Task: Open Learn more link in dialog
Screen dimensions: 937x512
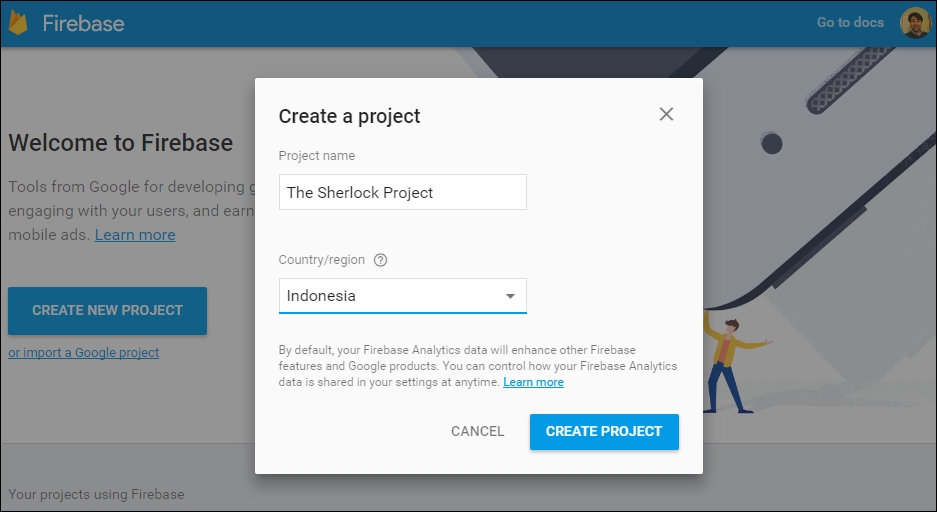Action: coord(533,382)
